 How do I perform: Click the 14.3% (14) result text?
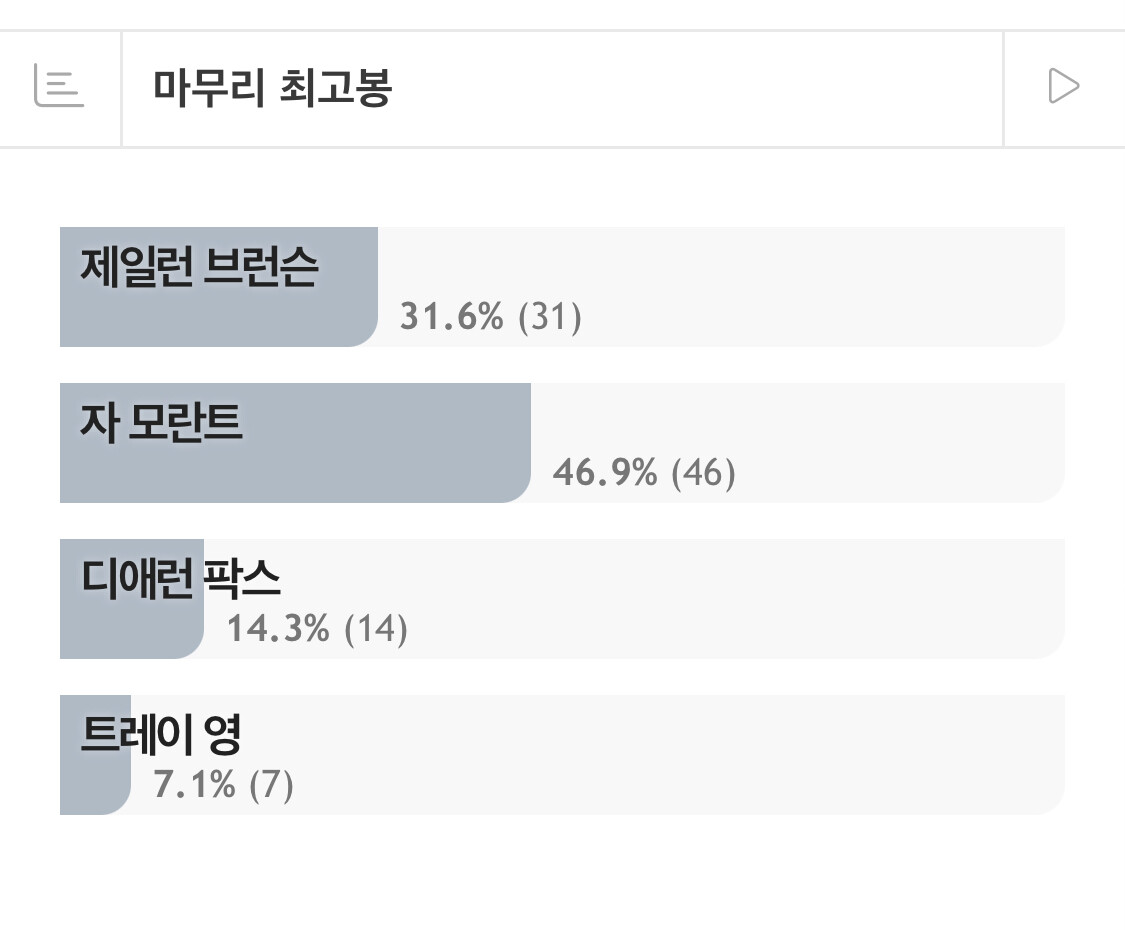coord(317,628)
